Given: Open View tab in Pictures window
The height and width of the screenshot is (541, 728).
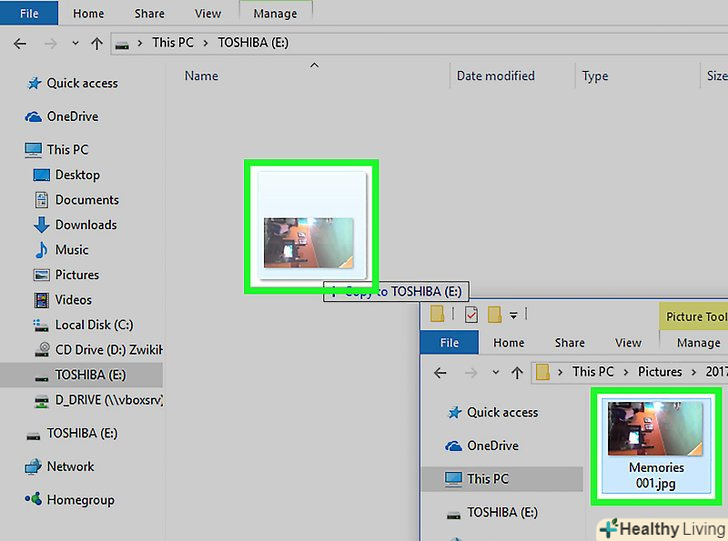Looking at the screenshot, I should tap(628, 343).
